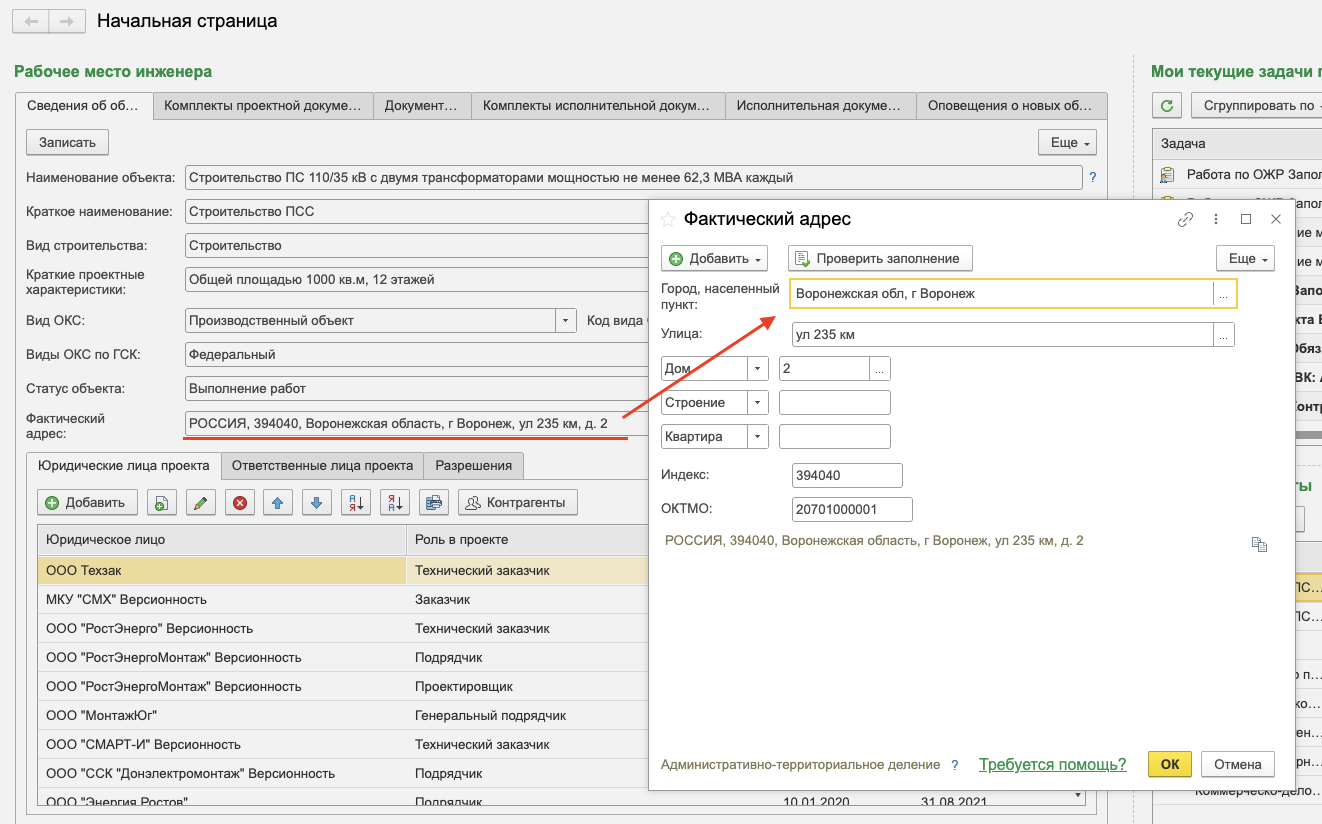Go forward with the right navigation arrow
Image resolution: width=1322 pixels, height=824 pixels.
66,21
